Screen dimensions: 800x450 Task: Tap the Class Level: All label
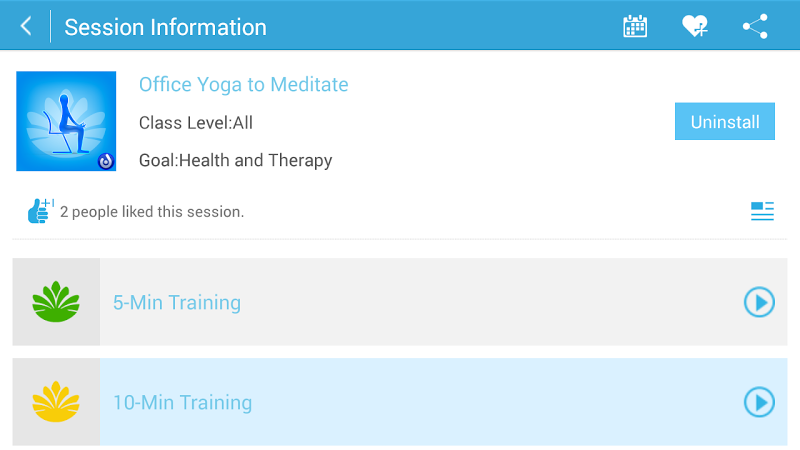pos(195,123)
